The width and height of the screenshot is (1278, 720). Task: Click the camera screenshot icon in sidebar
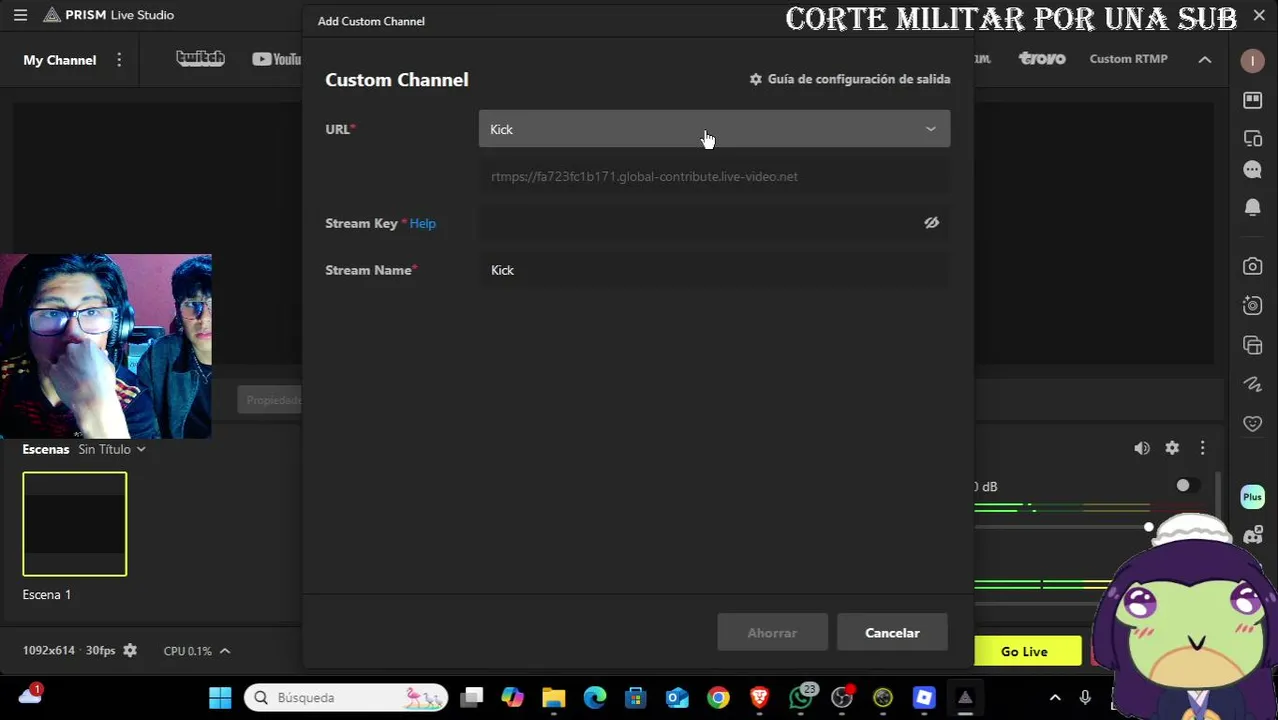(1253, 266)
